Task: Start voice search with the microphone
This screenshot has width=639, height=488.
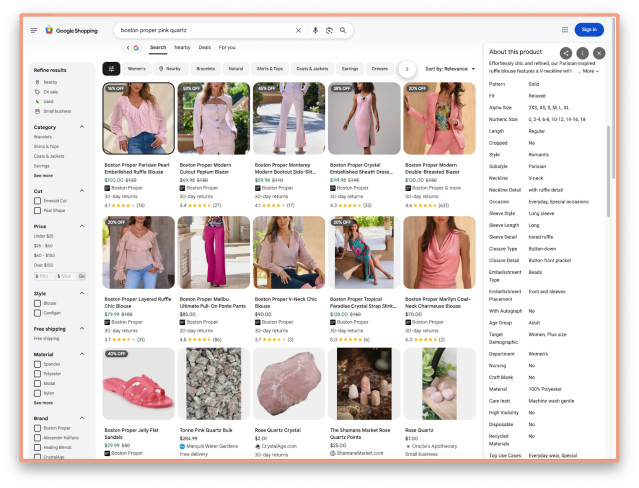Action: 316,30
